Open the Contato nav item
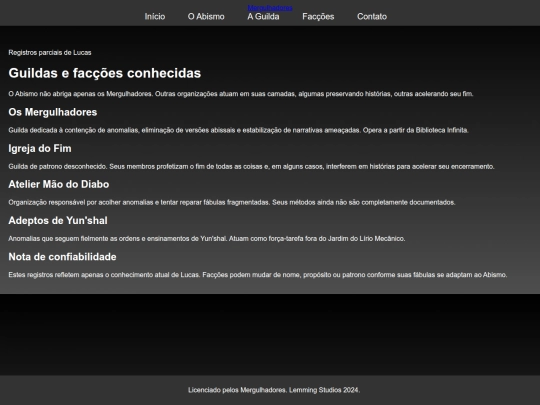 (372, 17)
